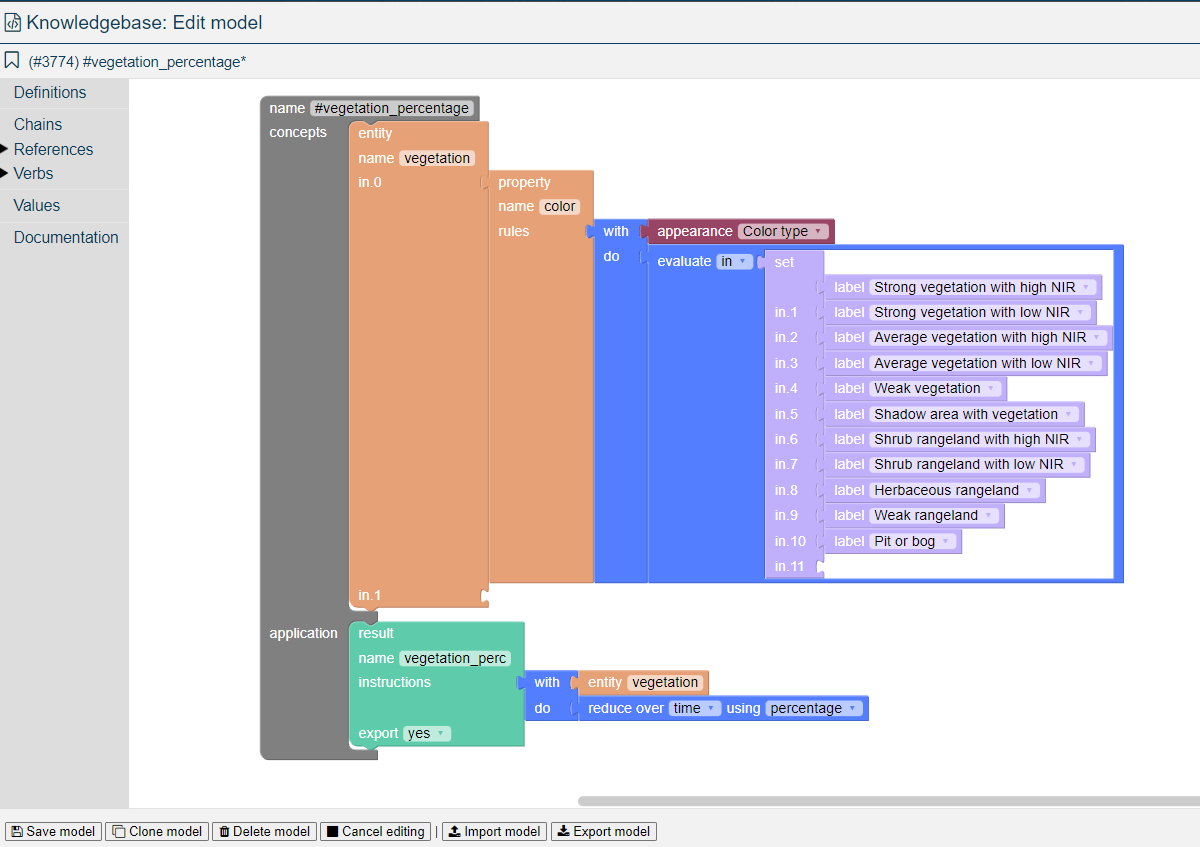Click the horizontal scrollbar at workspace bottom

coord(888,801)
